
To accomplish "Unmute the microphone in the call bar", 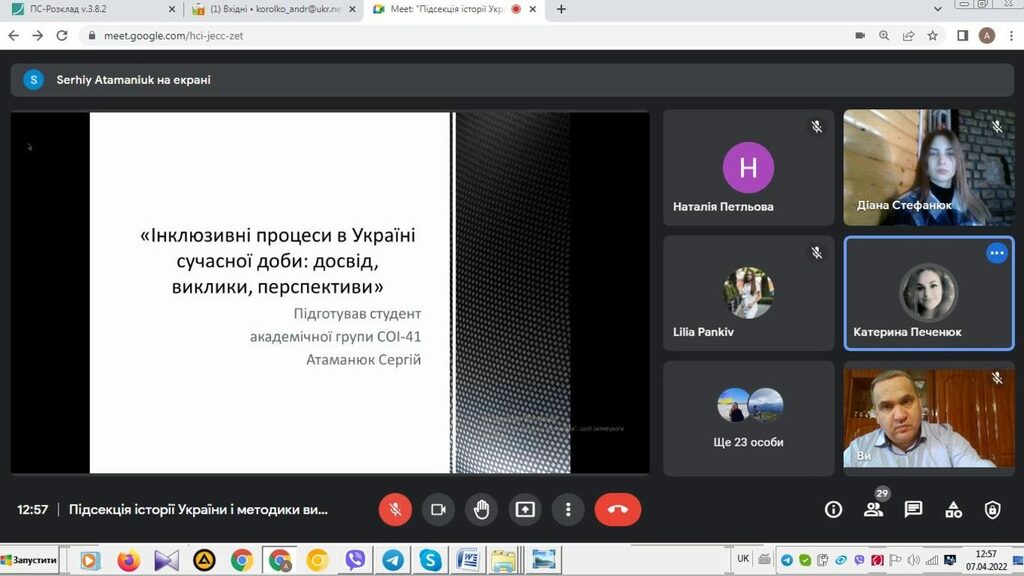I will (x=395, y=509).
